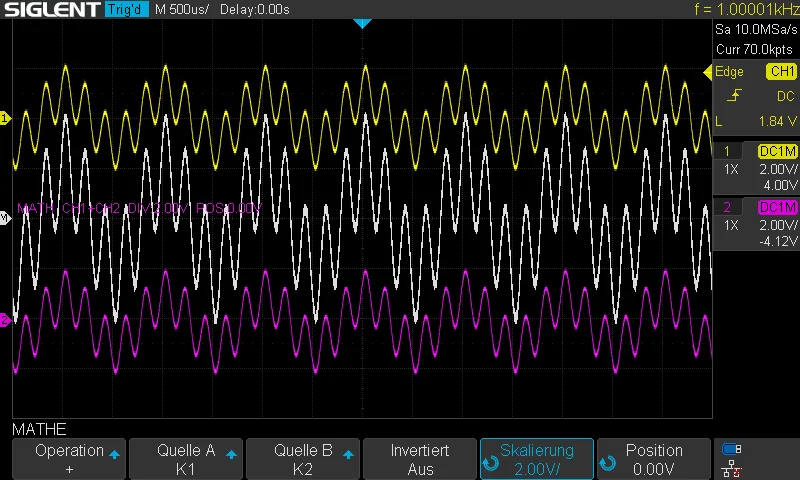Click channel 1 offset value 4.00V
The width and height of the screenshot is (800, 480).
coord(780,185)
